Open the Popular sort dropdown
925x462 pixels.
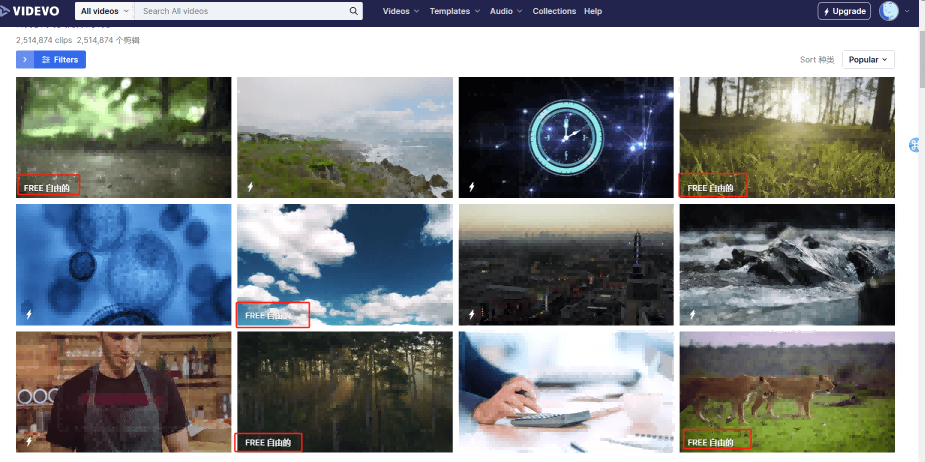point(867,60)
